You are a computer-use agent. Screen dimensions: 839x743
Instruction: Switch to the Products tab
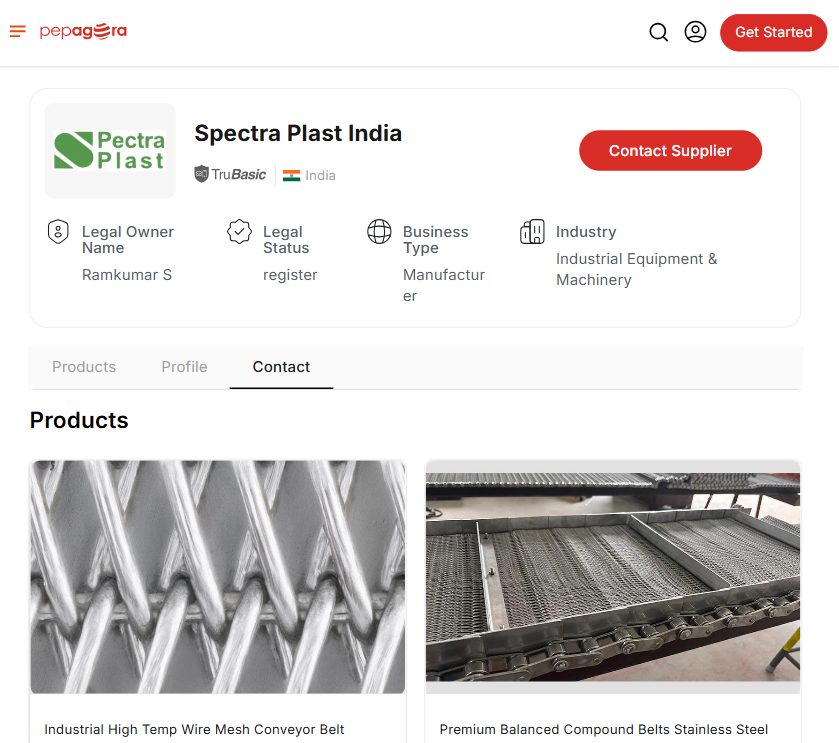point(84,367)
